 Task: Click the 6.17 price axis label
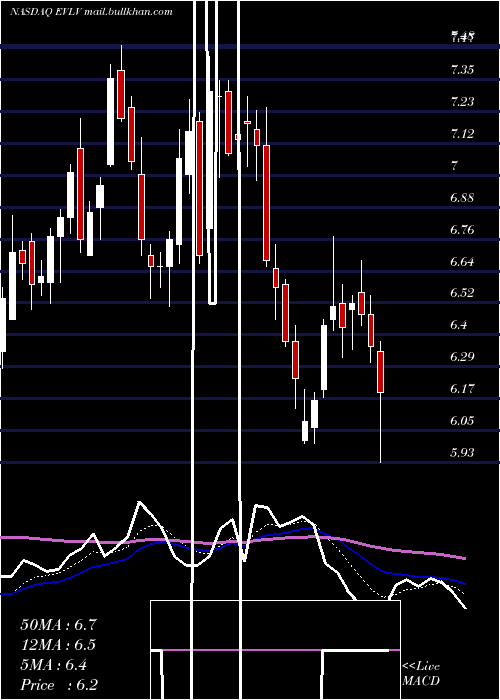[x=462, y=389]
